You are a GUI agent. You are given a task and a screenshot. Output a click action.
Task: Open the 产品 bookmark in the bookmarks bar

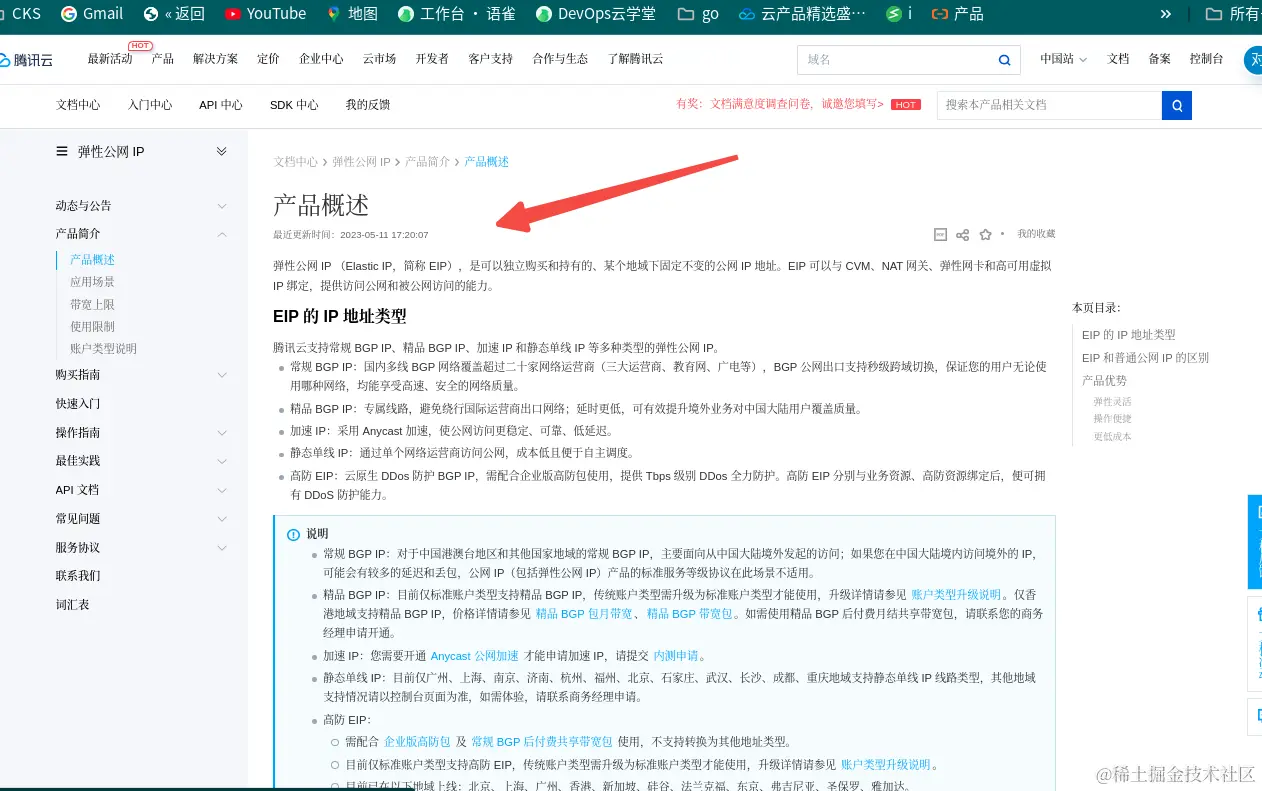957,14
